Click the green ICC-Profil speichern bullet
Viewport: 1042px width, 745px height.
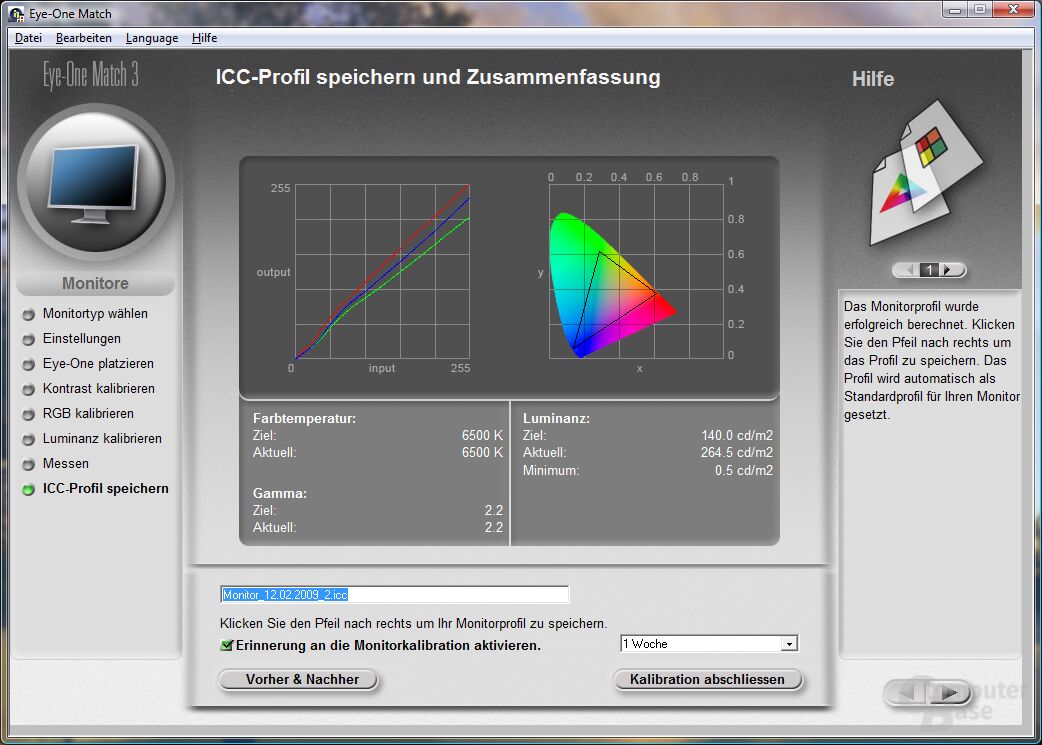click(x=29, y=489)
